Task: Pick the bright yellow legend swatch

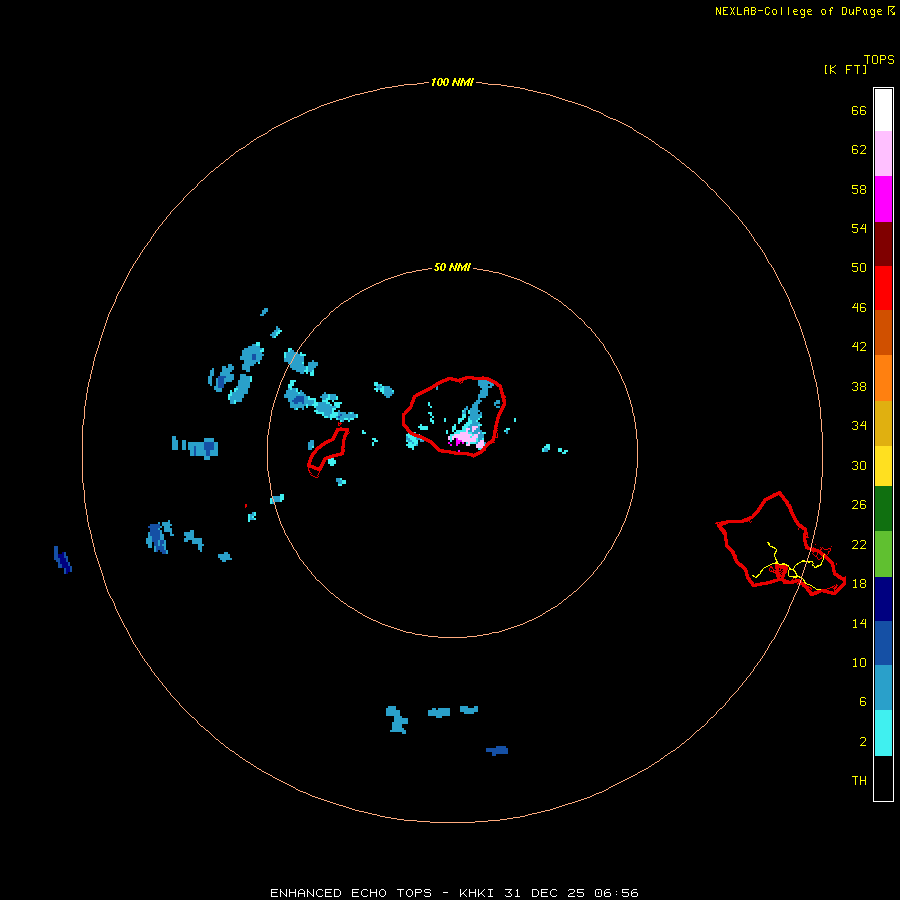Action: (x=883, y=466)
